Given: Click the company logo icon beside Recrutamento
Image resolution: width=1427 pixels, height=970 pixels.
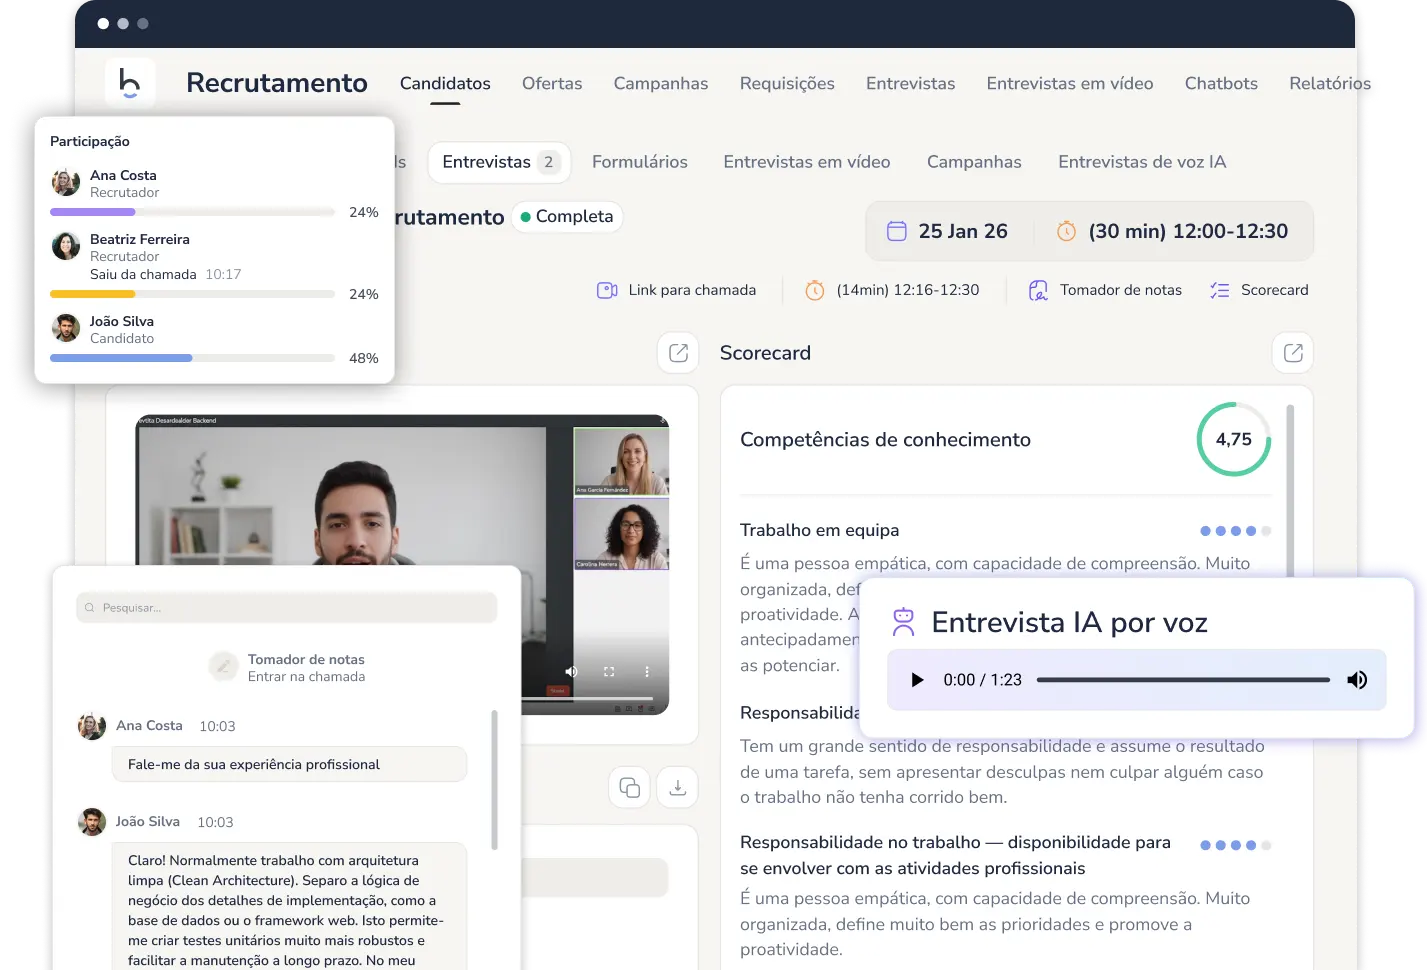Looking at the screenshot, I should 130,82.
